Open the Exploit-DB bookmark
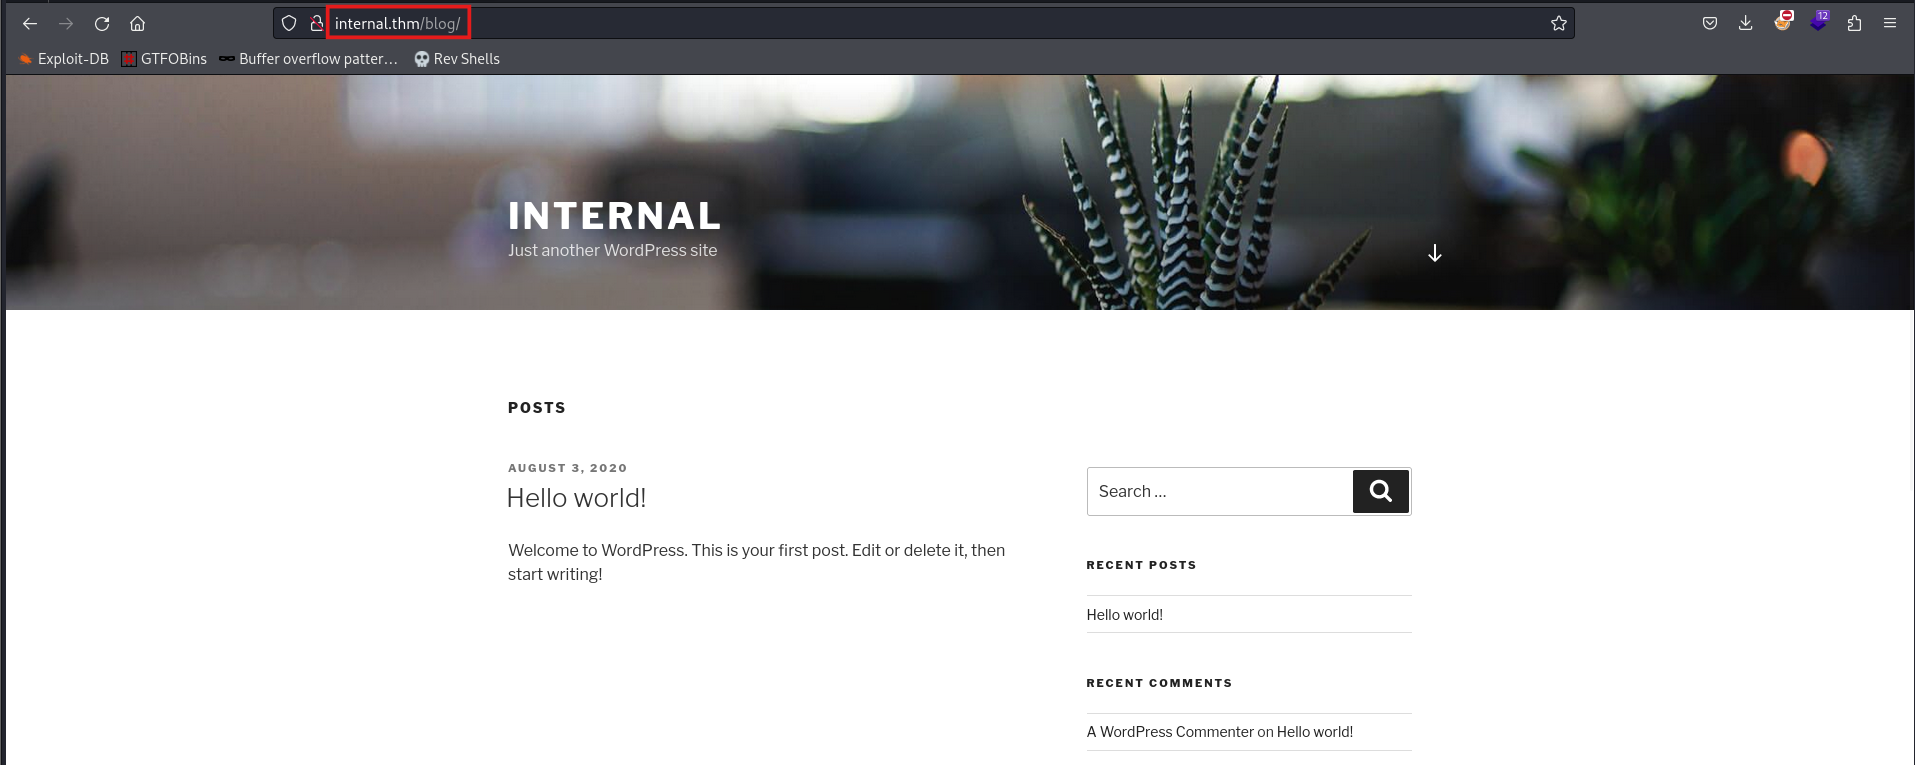 64,59
